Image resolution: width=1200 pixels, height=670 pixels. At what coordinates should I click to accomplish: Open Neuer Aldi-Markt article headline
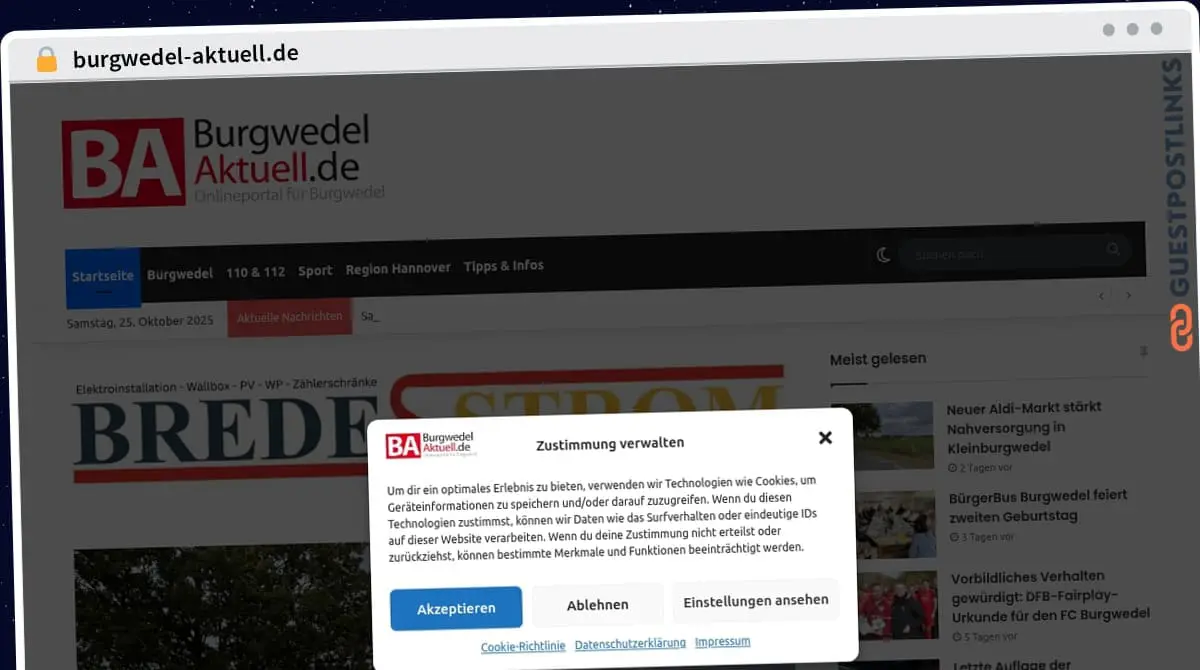coord(1025,427)
